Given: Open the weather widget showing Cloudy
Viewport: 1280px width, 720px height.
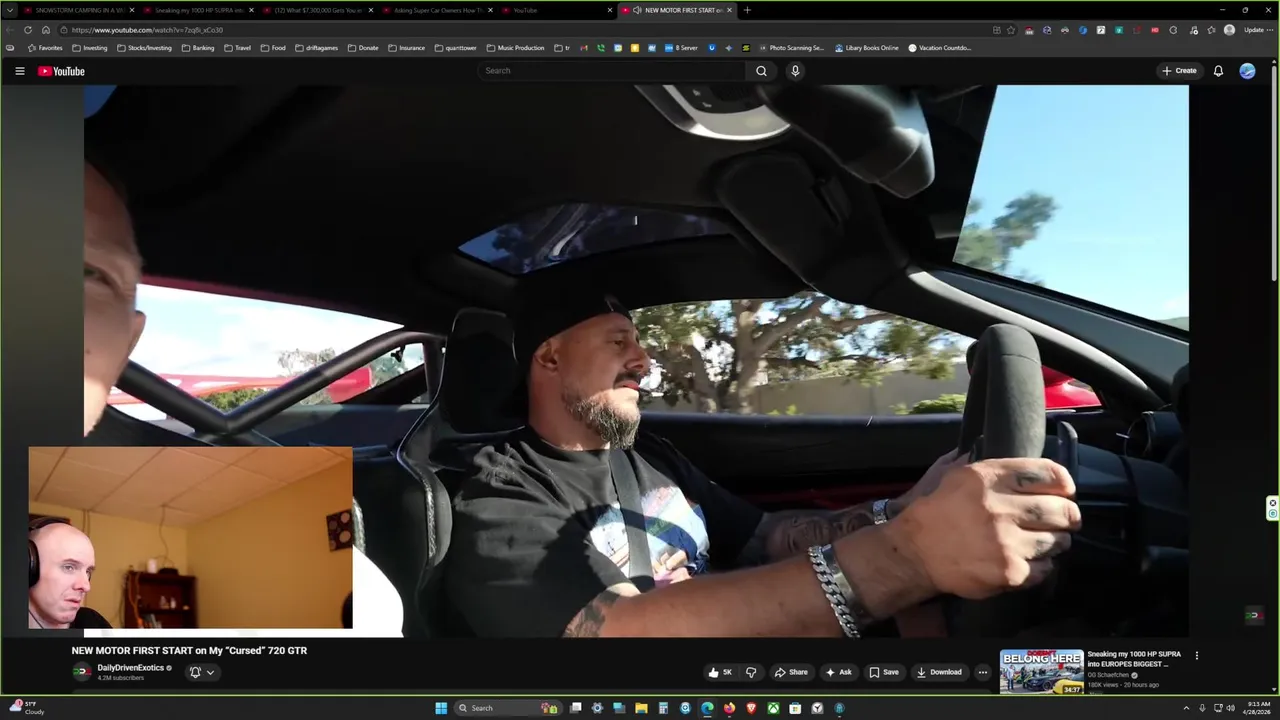Looking at the screenshot, I should [27, 708].
